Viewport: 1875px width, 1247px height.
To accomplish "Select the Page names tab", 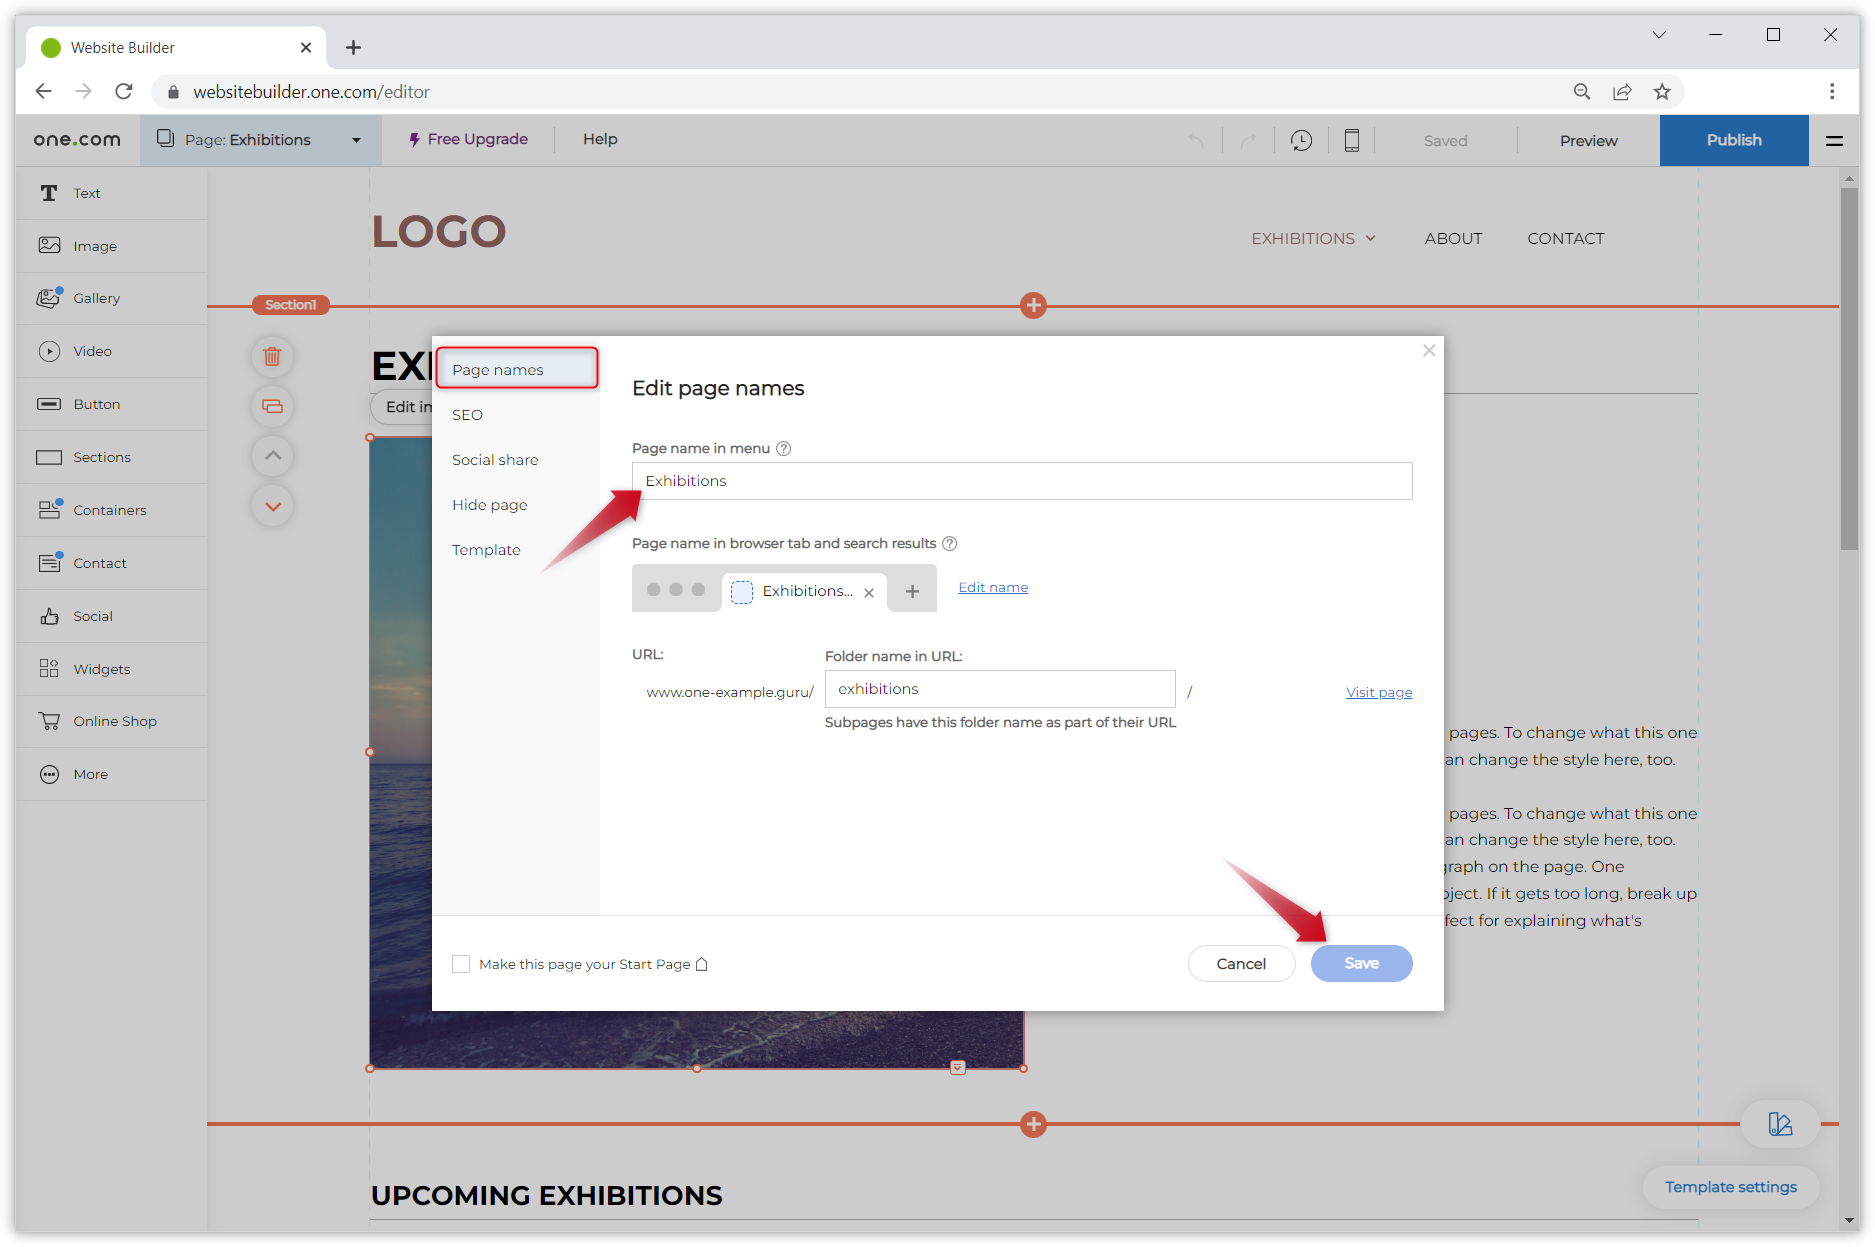I will (x=516, y=369).
